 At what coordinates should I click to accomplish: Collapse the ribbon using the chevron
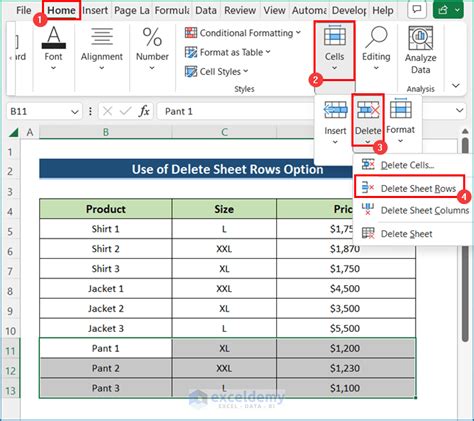click(x=456, y=86)
